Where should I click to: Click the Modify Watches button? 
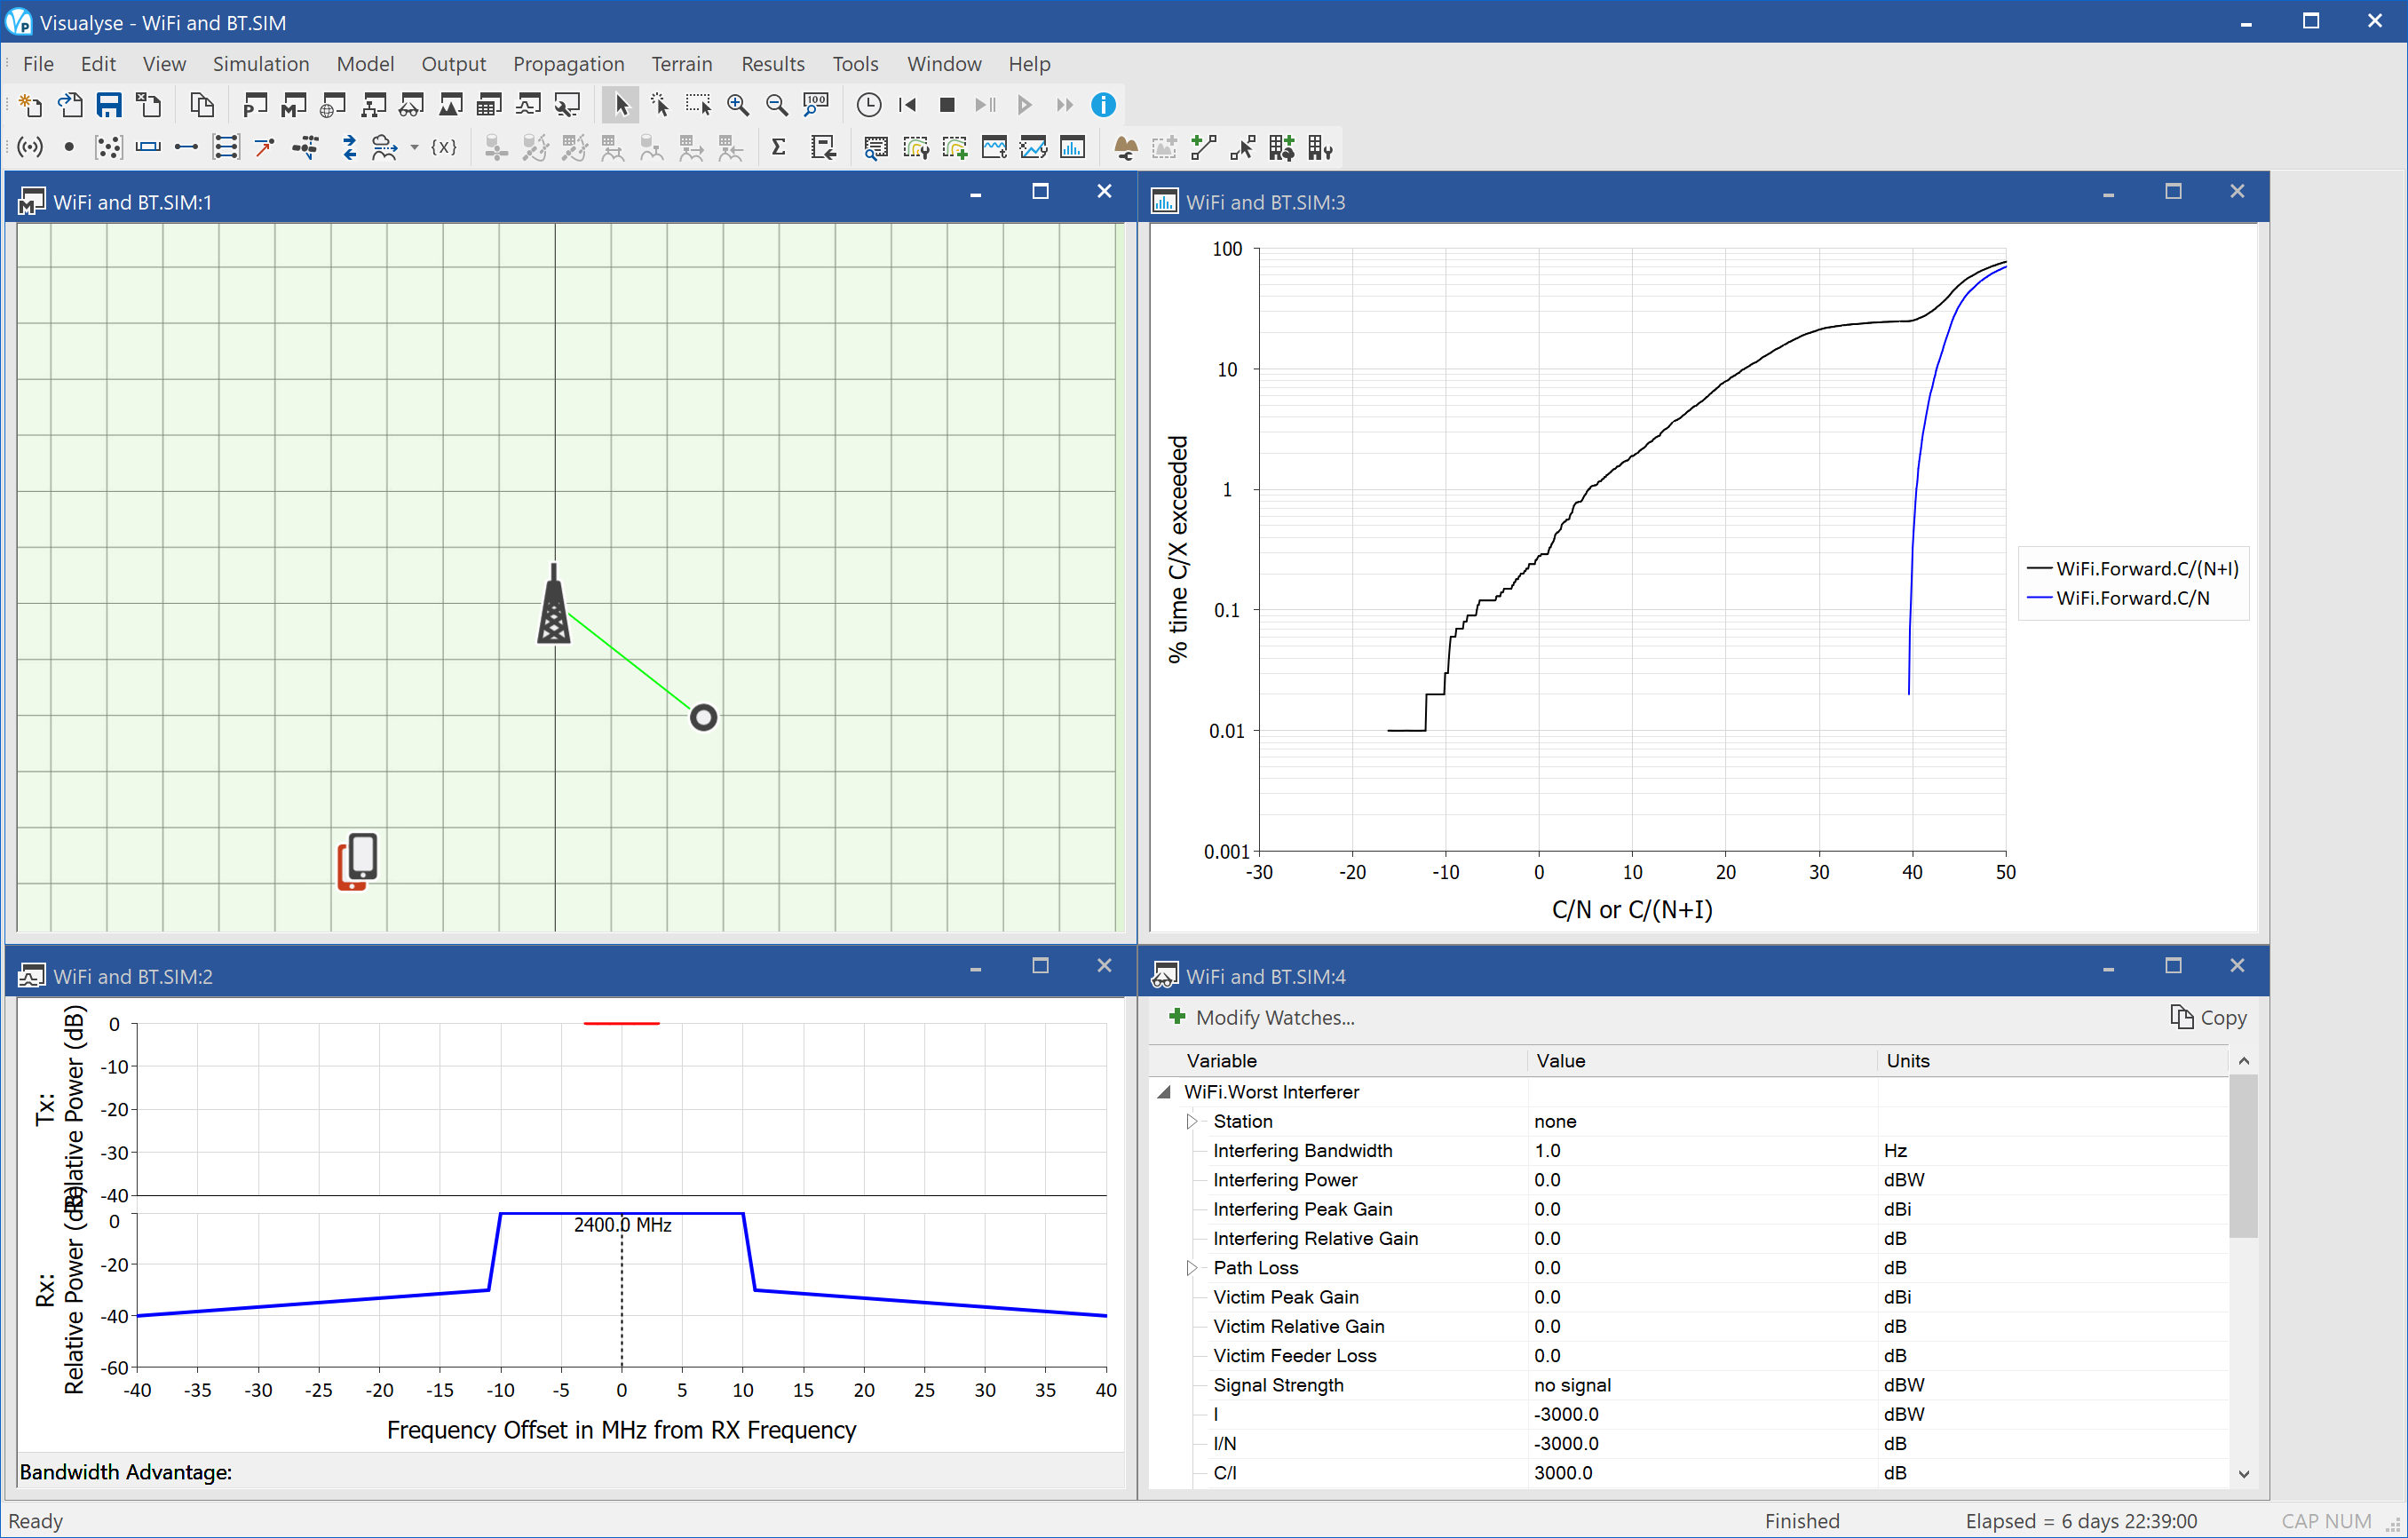pos(1262,1017)
